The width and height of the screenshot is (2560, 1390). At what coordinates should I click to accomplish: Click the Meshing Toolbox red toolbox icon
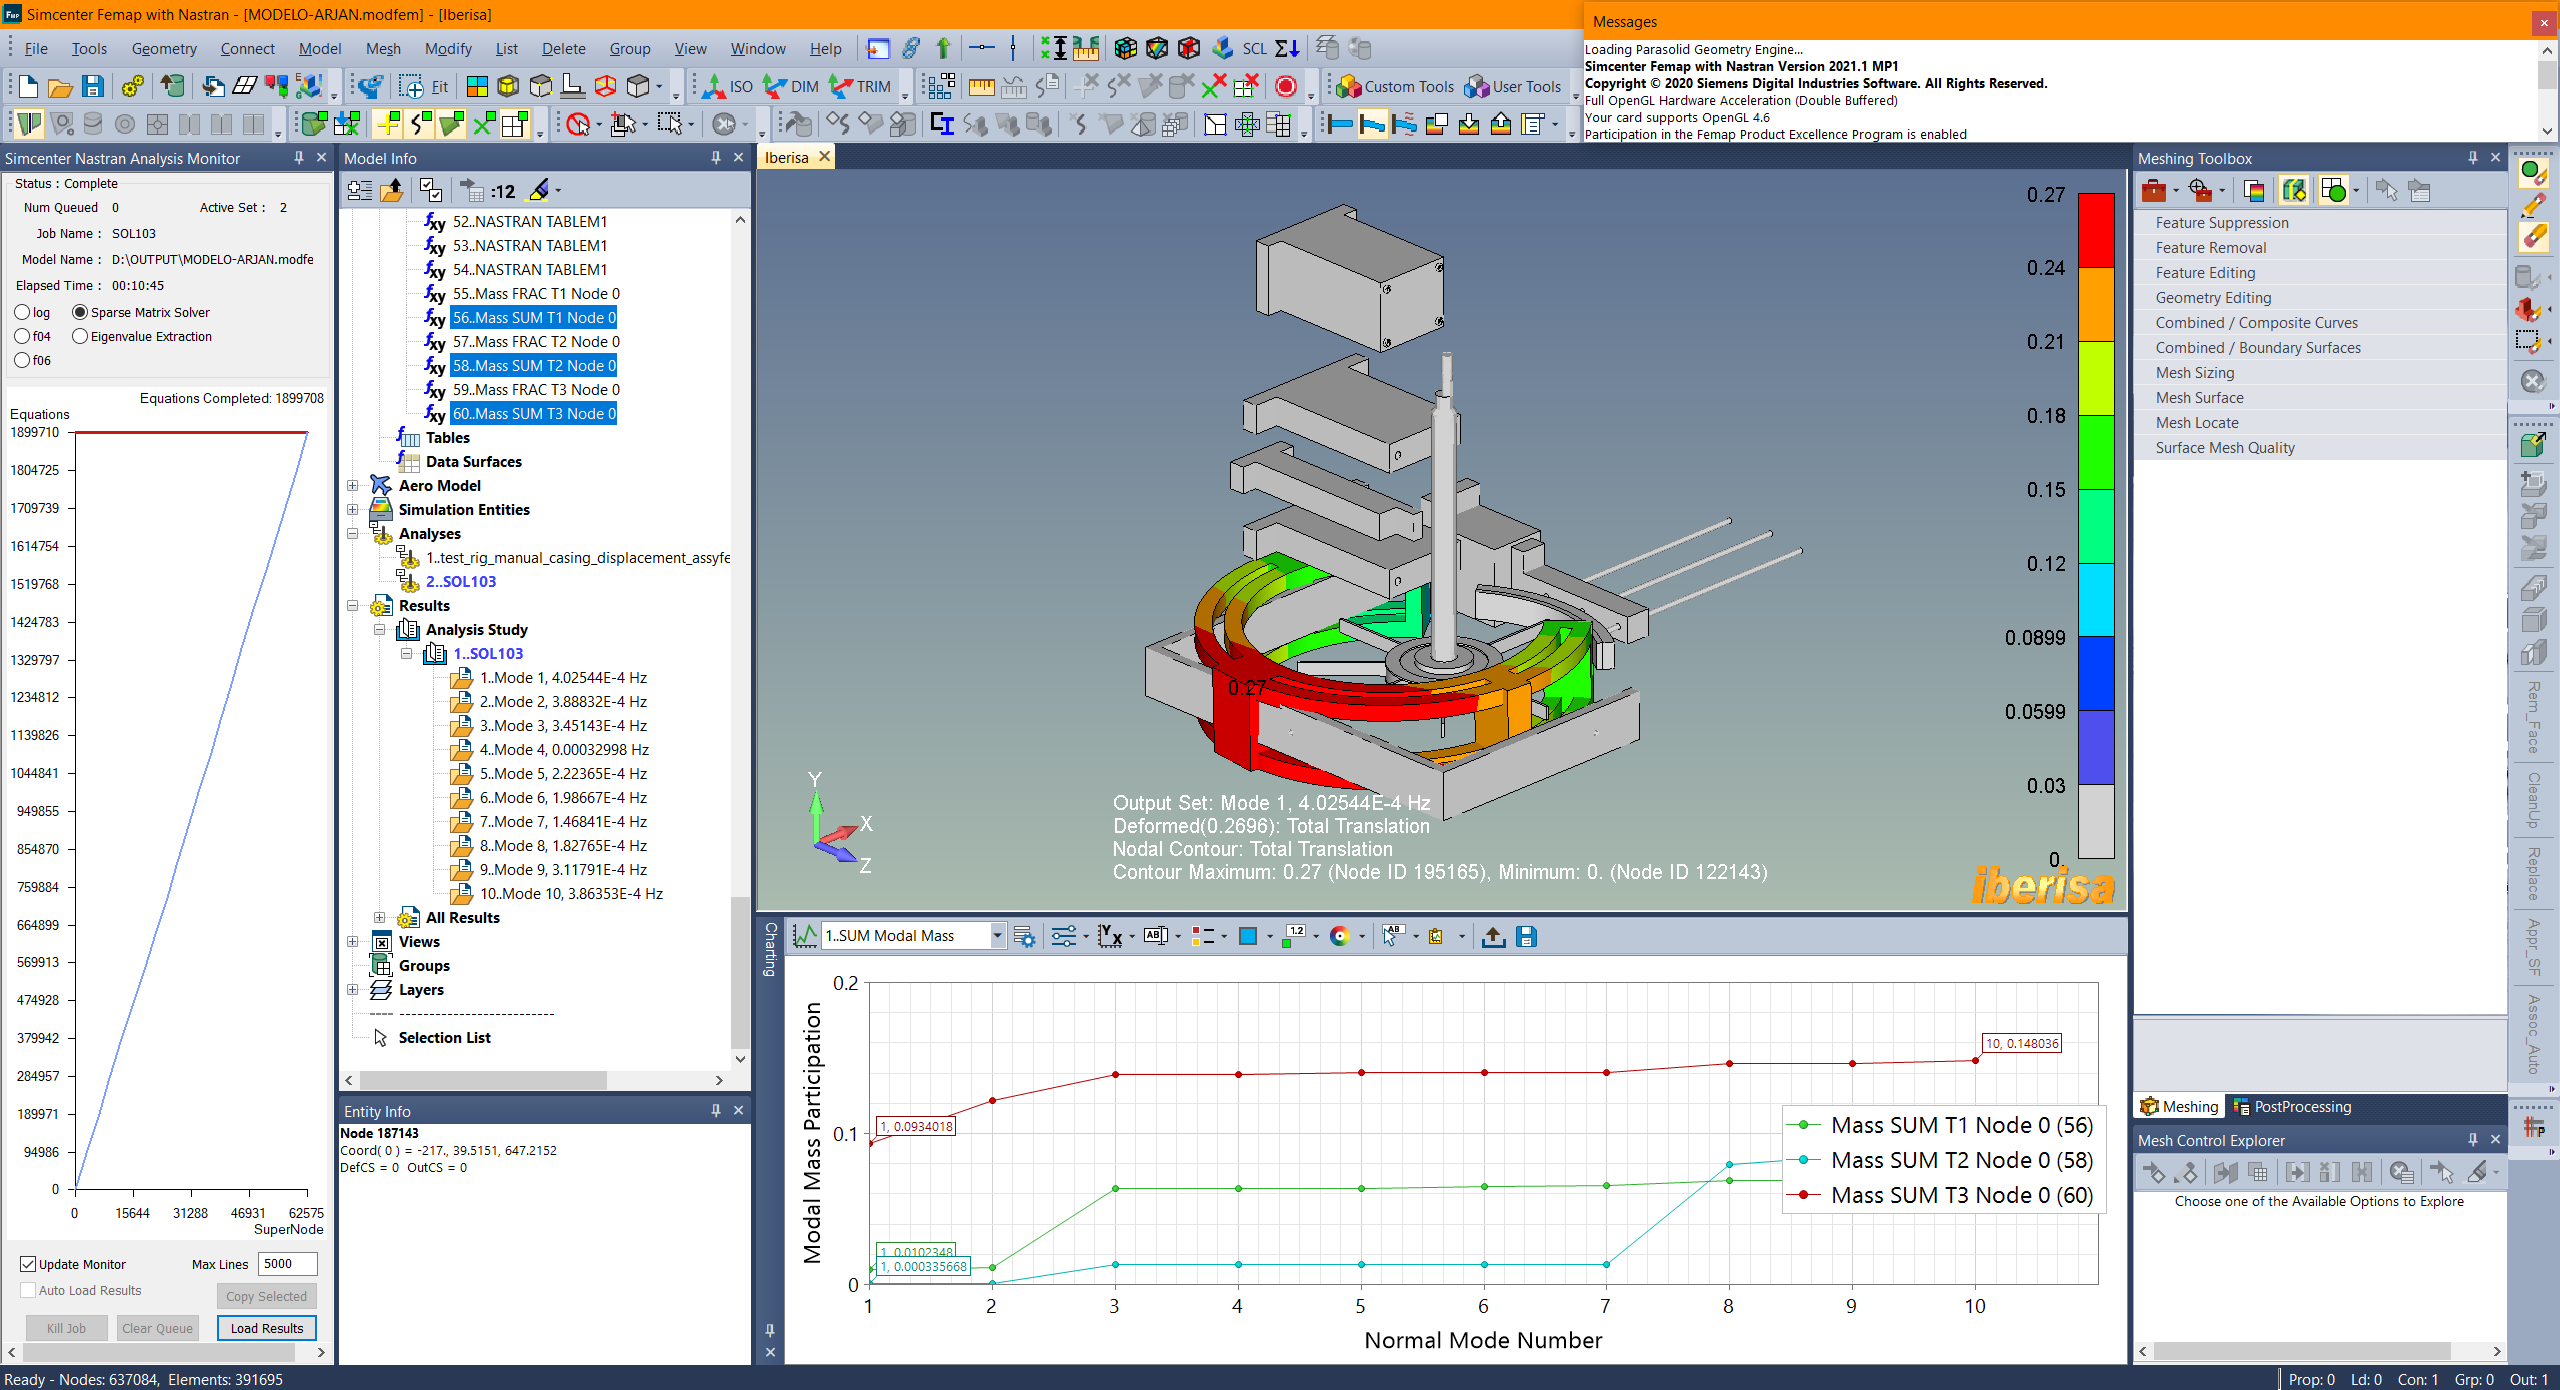[2154, 190]
